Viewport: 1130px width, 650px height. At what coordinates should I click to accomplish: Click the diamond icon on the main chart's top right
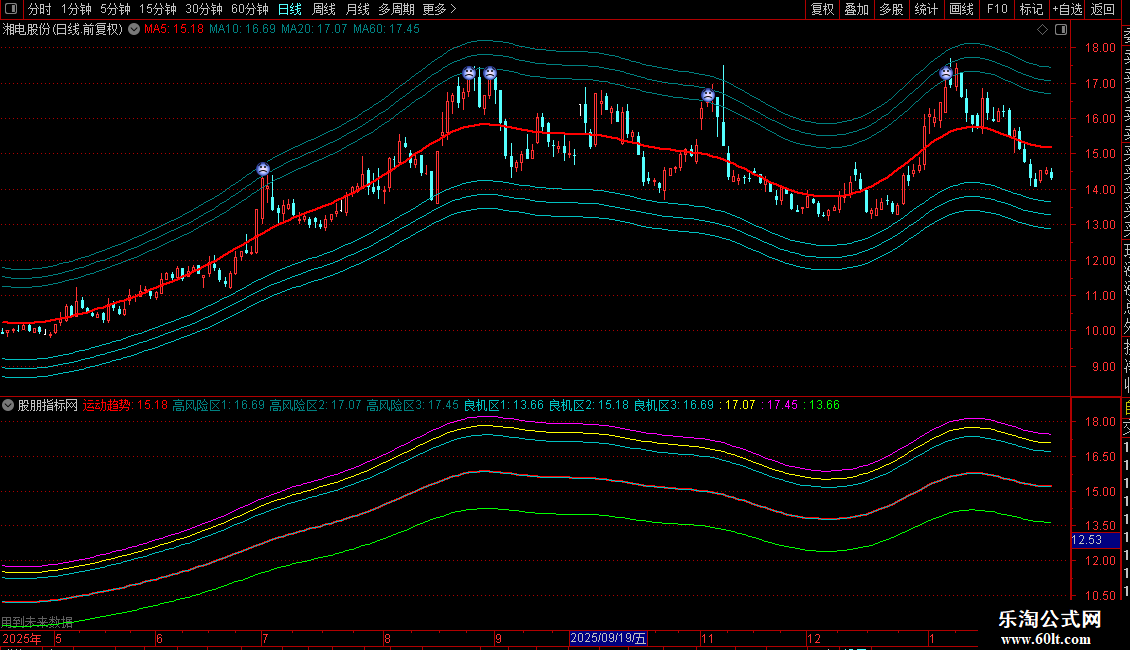1042,30
